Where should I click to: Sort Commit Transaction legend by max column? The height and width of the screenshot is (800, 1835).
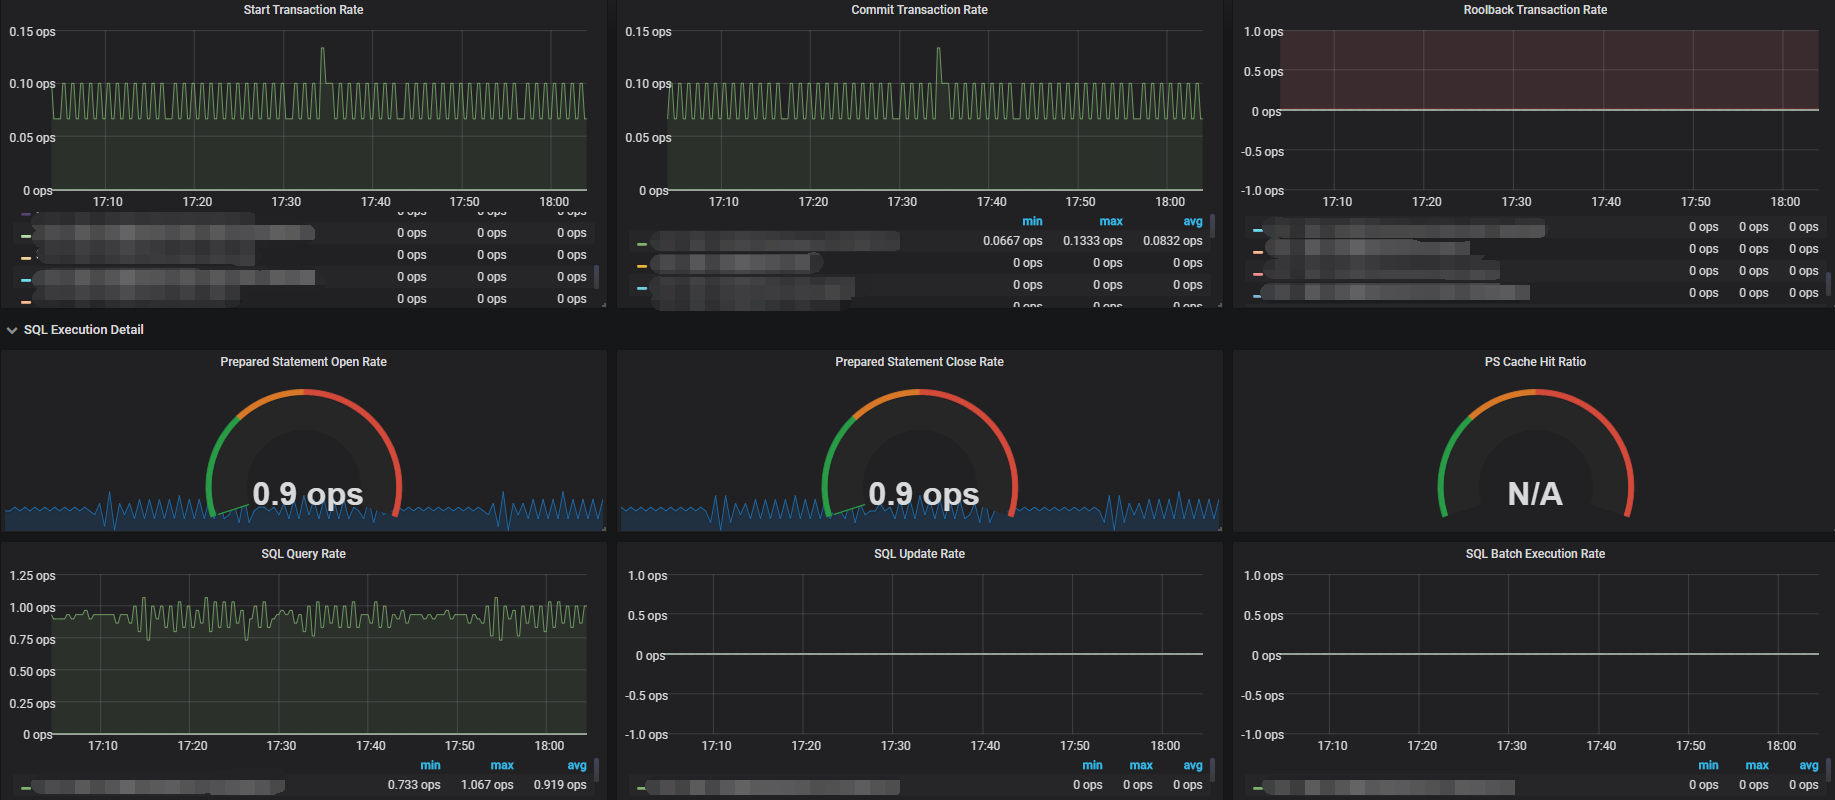pos(1111,222)
